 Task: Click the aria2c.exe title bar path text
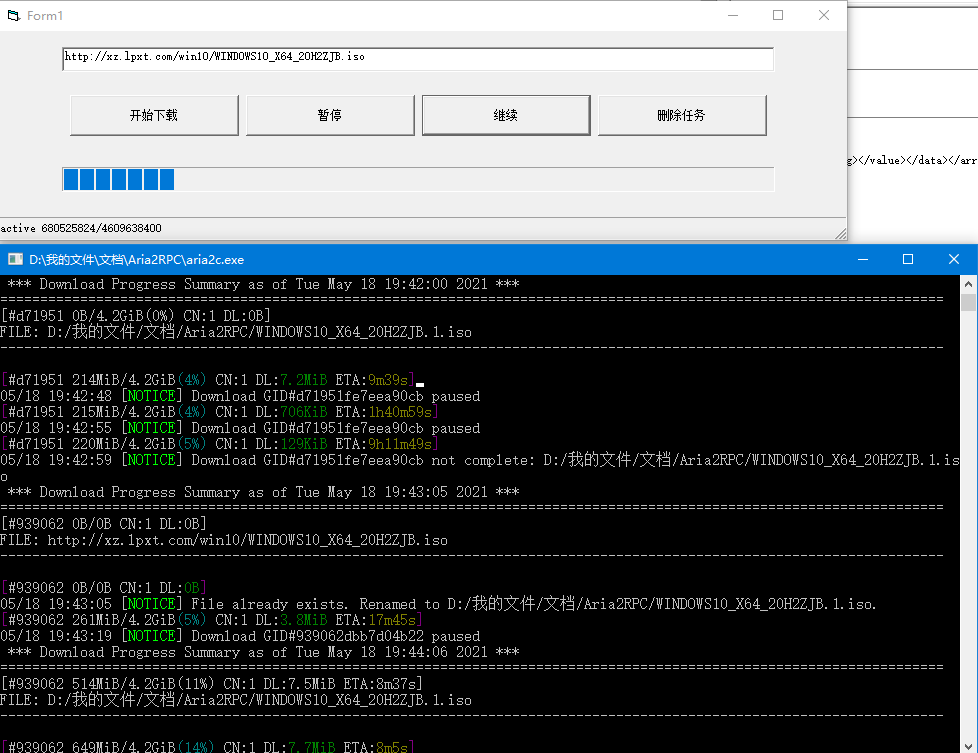pos(137,260)
